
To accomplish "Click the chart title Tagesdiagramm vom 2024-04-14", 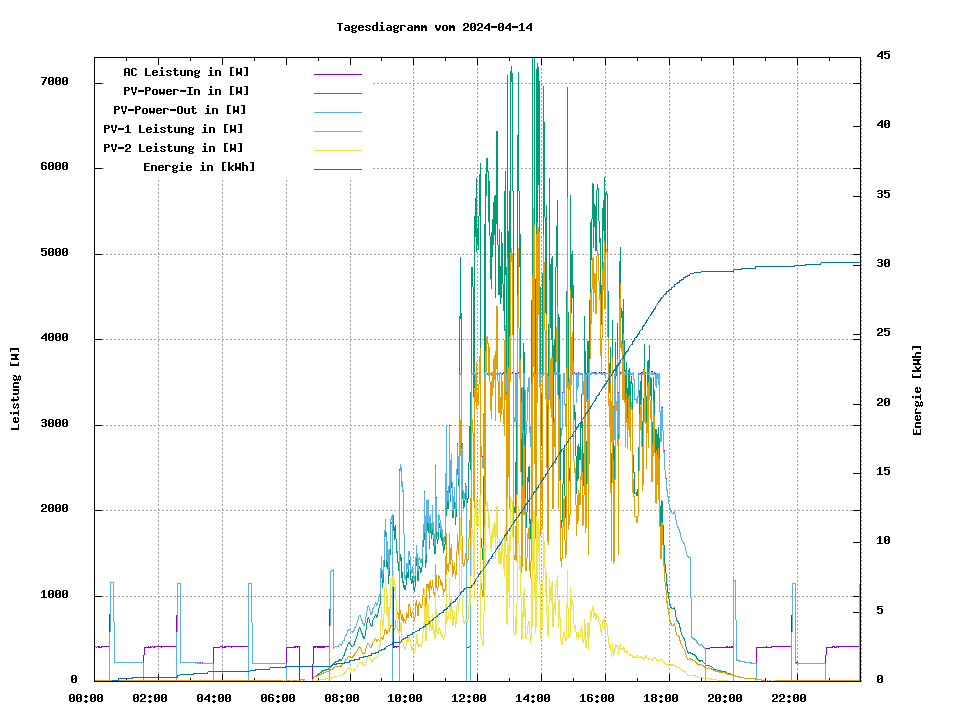I will (435, 27).
